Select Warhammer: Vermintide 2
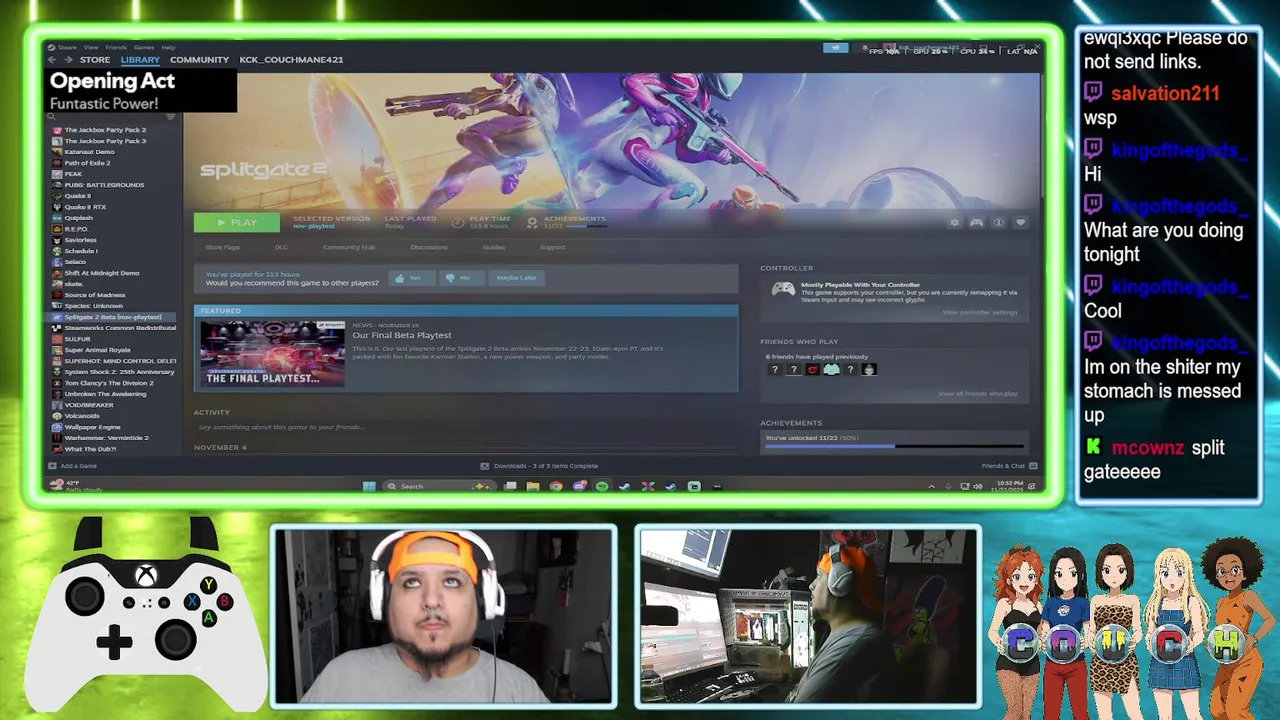The width and height of the screenshot is (1280, 720). click(x=106, y=438)
